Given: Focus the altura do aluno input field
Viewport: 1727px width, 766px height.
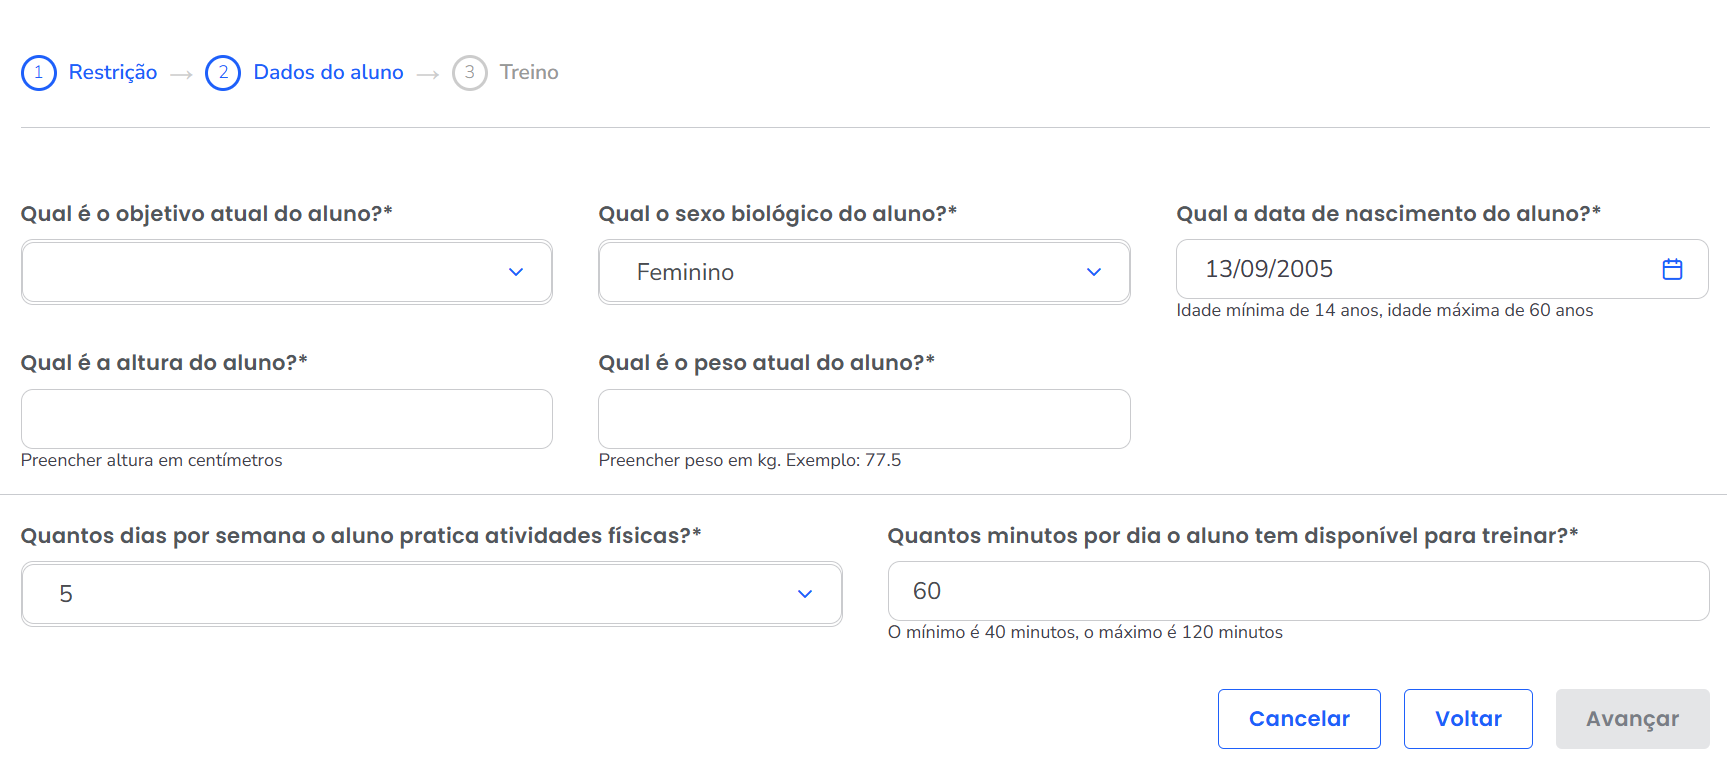Looking at the screenshot, I should pyautogui.click(x=287, y=419).
